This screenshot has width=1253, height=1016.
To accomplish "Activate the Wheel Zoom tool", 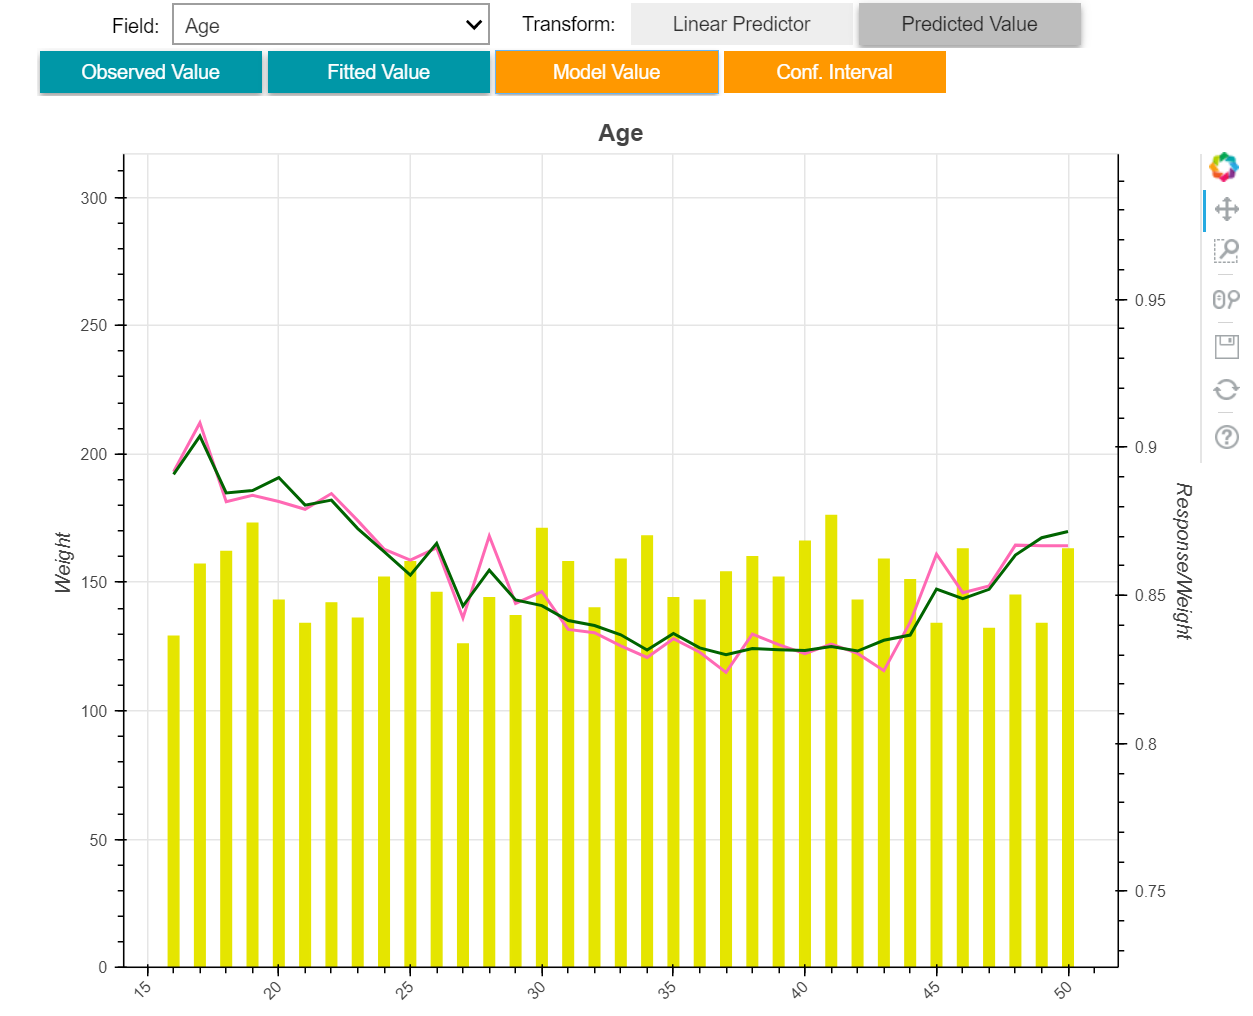I will coord(1226,299).
